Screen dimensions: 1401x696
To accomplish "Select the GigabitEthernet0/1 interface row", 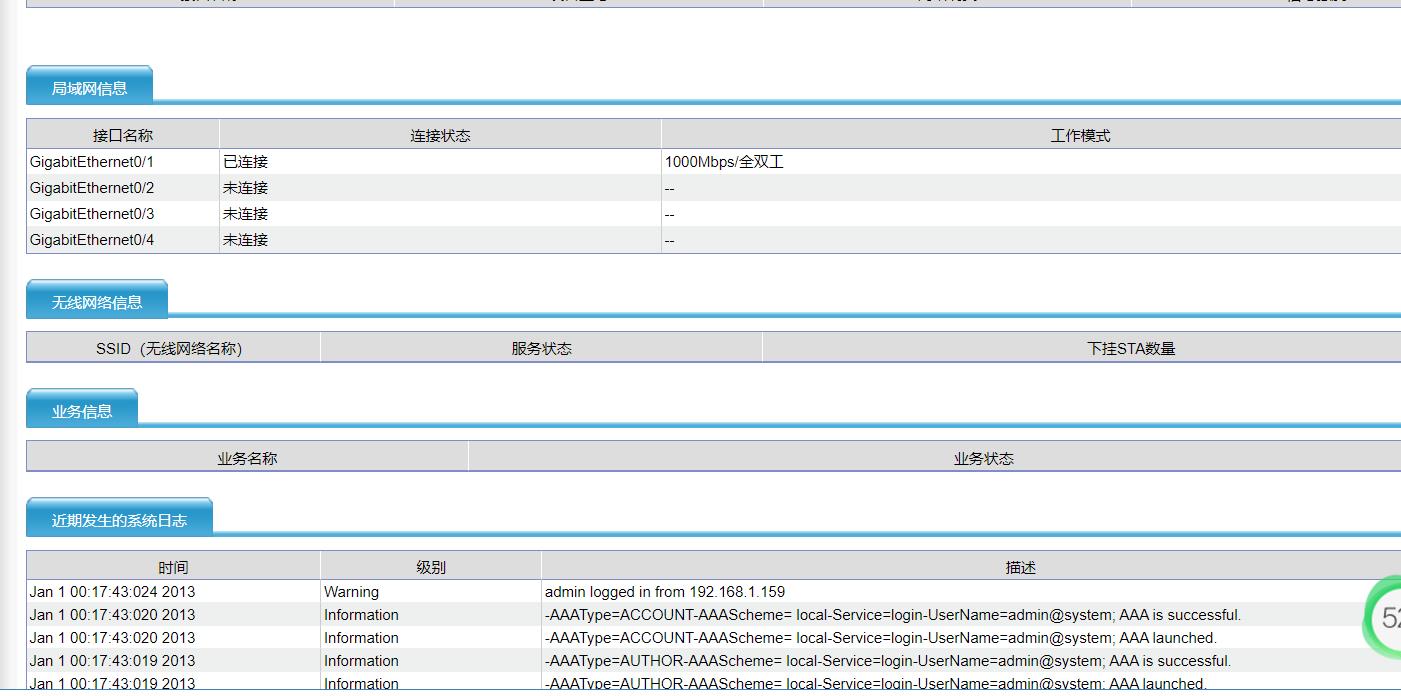I will coord(713,161).
